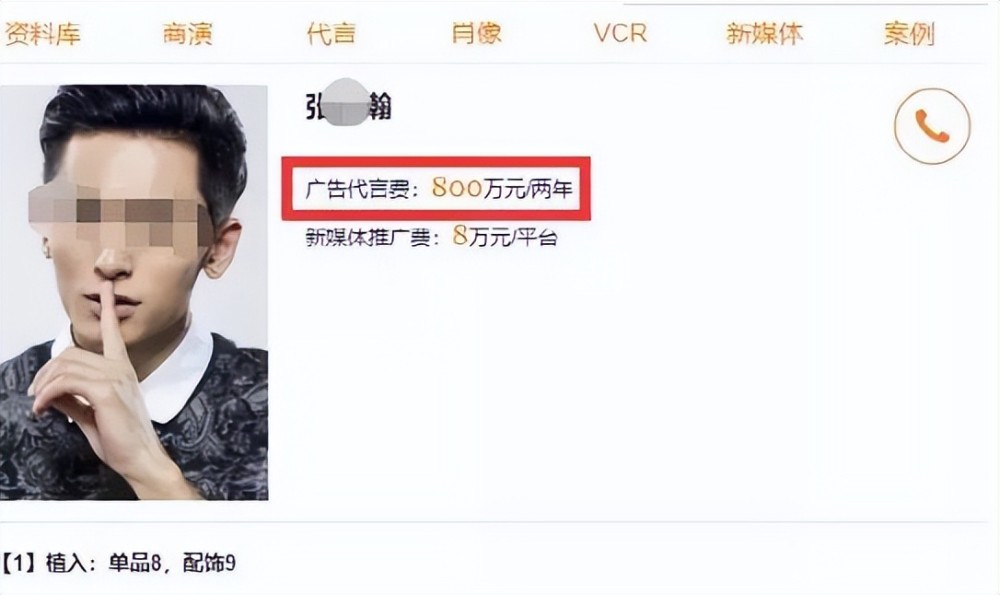Click the 植入 text in bottom line
This screenshot has width=1000, height=595.
click(x=65, y=563)
